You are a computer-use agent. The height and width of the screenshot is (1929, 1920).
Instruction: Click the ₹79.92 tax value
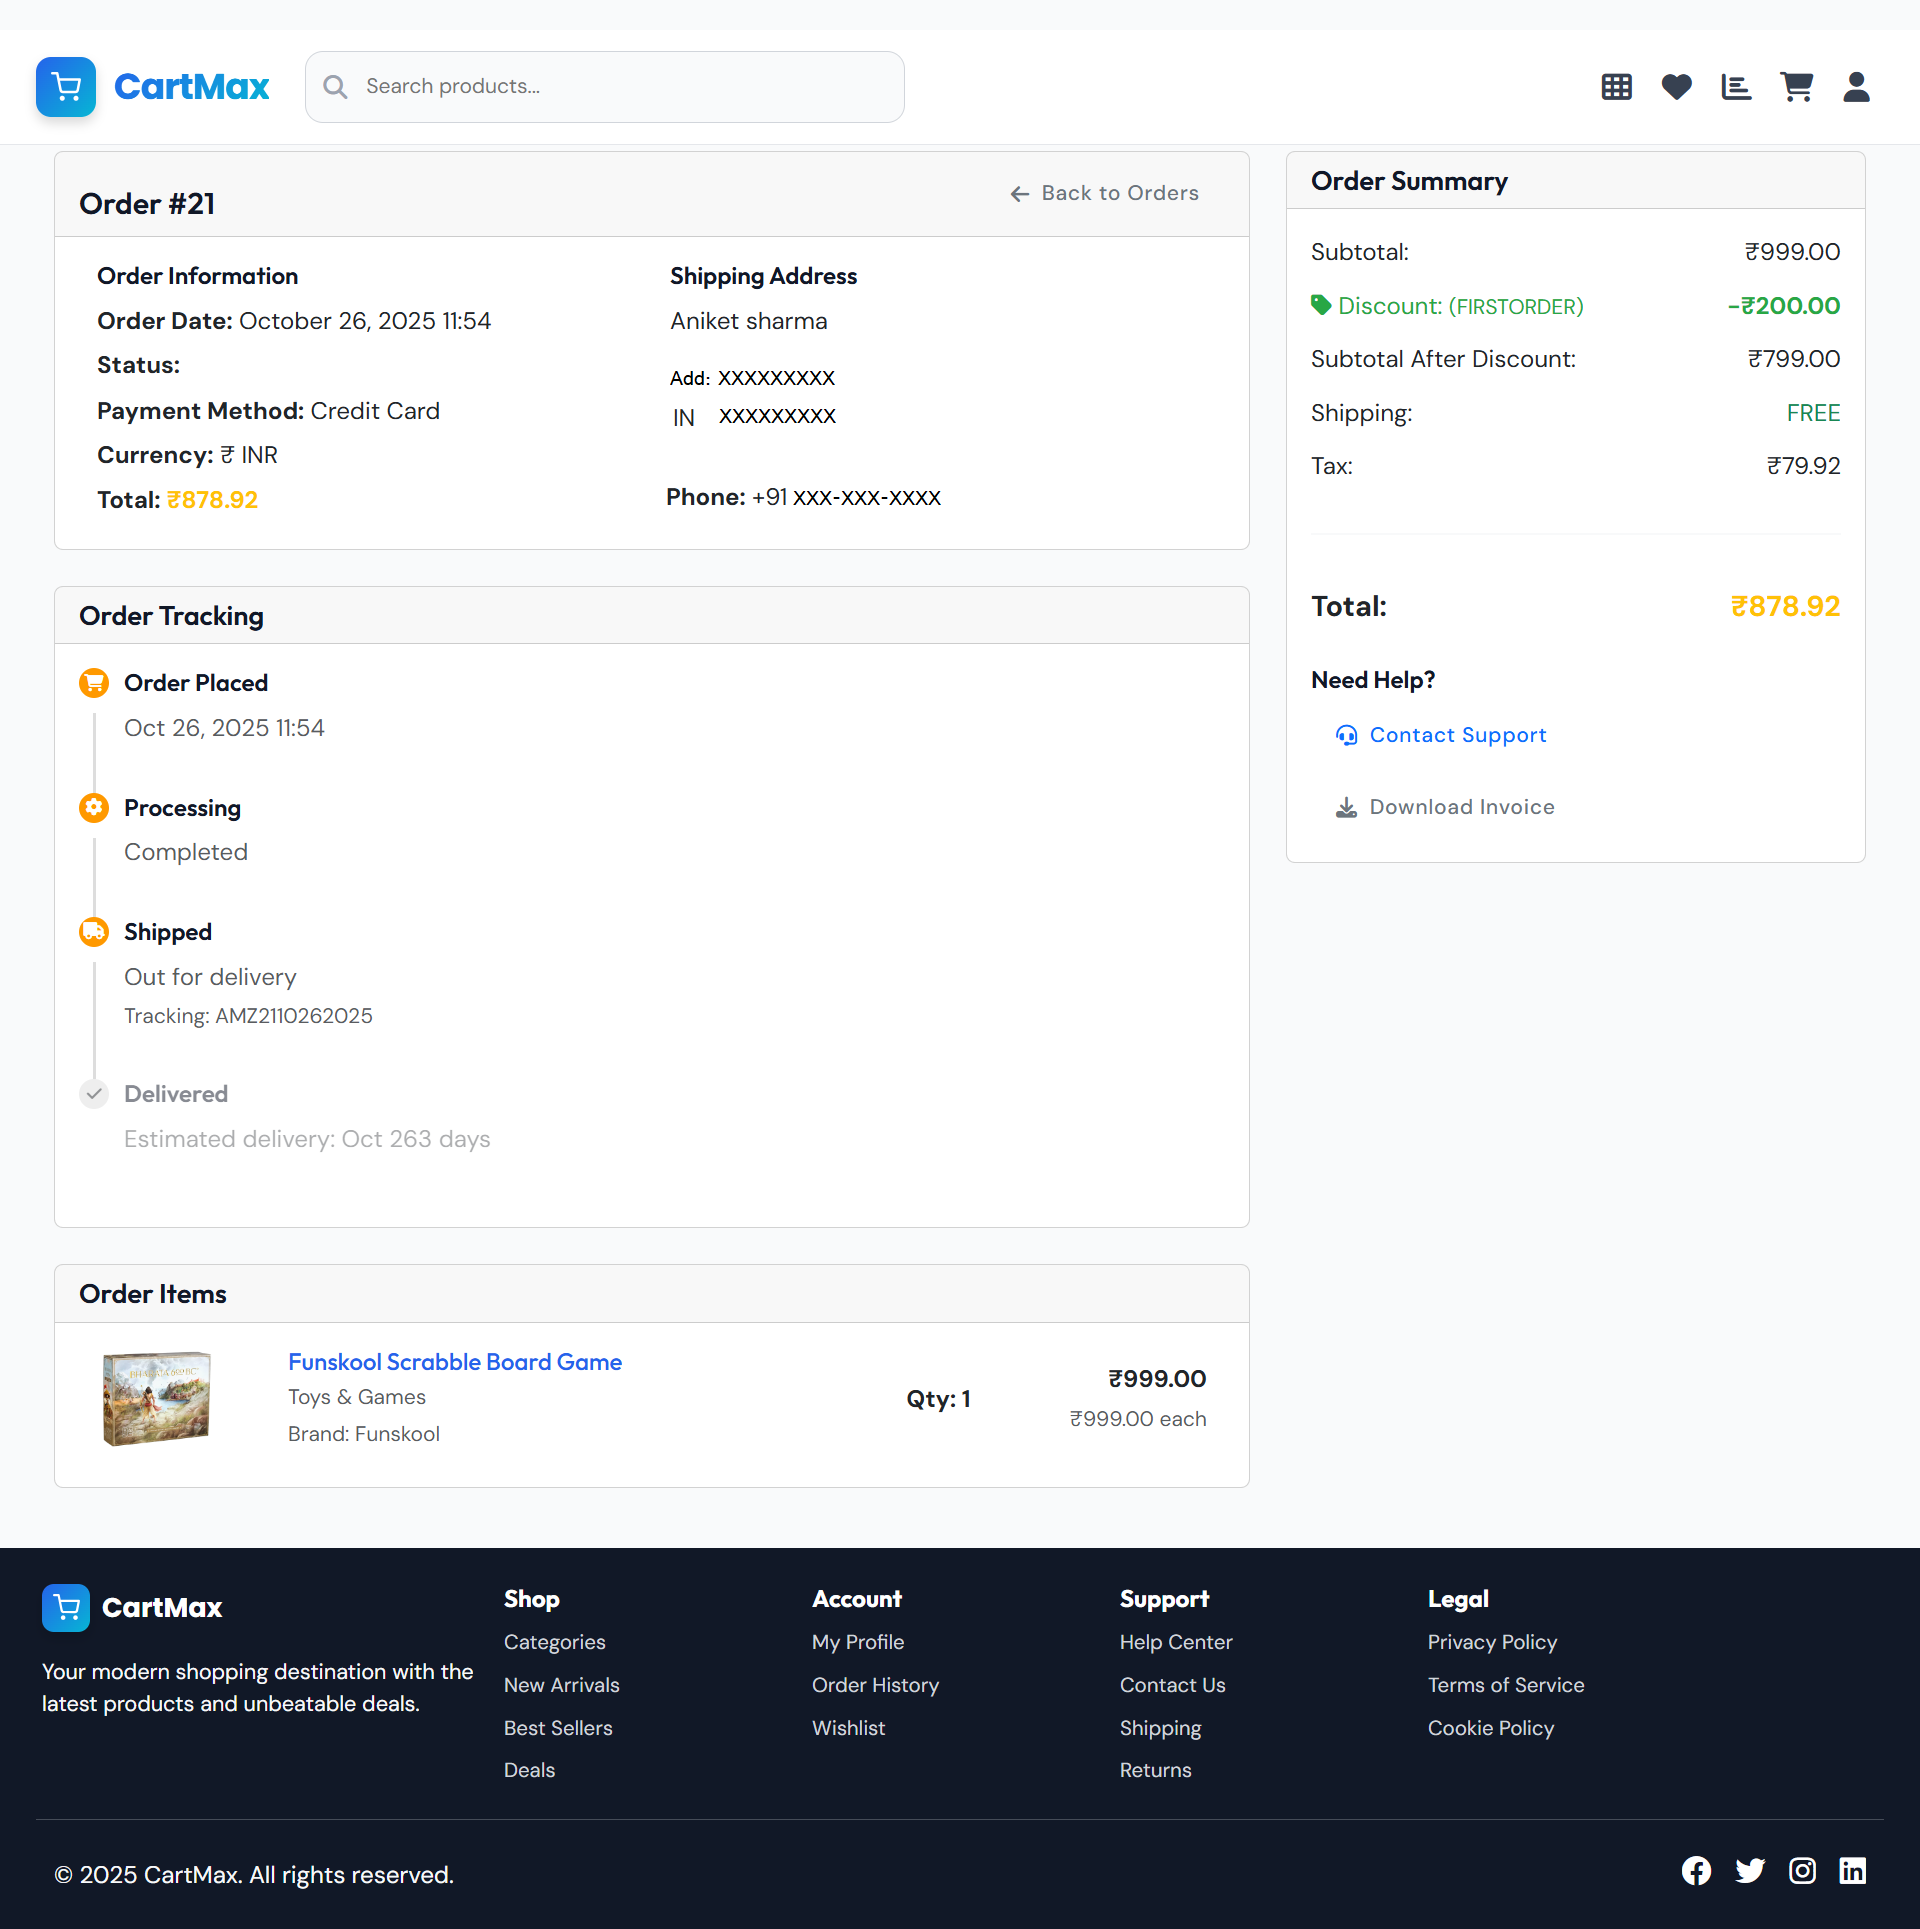pyautogui.click(x=1803, y=467)
